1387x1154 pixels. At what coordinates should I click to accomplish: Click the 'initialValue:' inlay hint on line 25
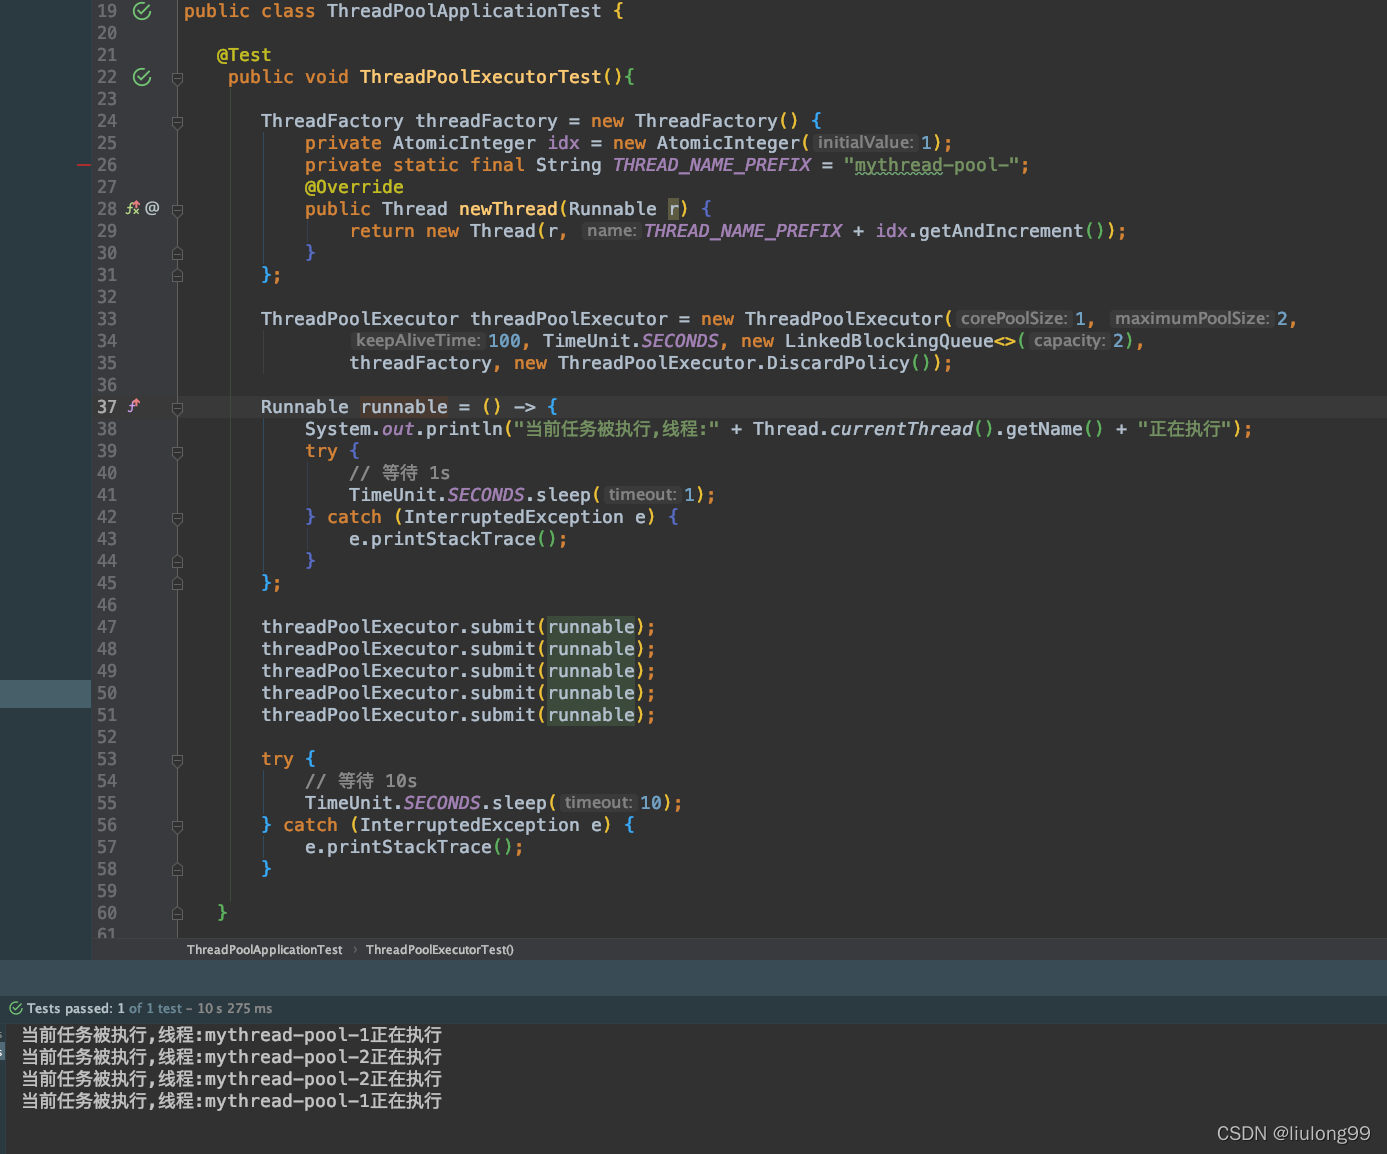click(x=865, y=143)
